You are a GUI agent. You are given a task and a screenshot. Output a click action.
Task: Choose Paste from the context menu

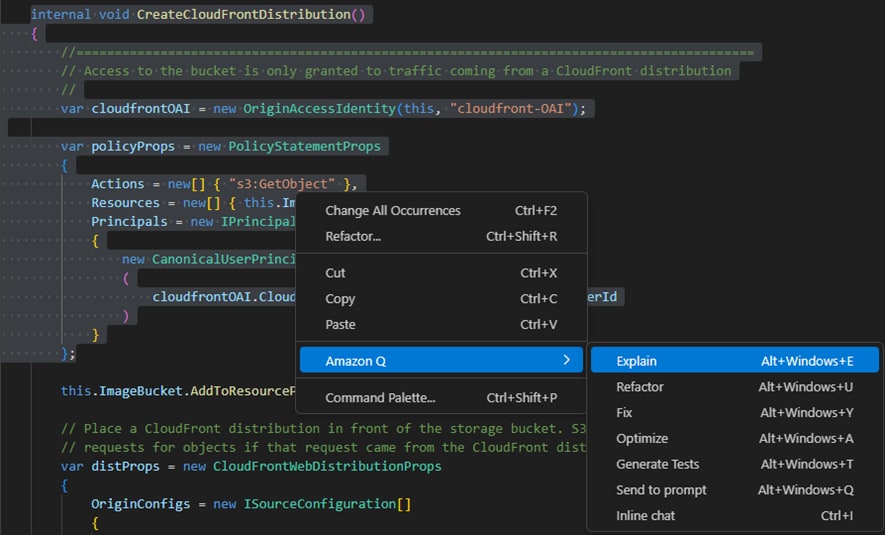tap(340, 325)
